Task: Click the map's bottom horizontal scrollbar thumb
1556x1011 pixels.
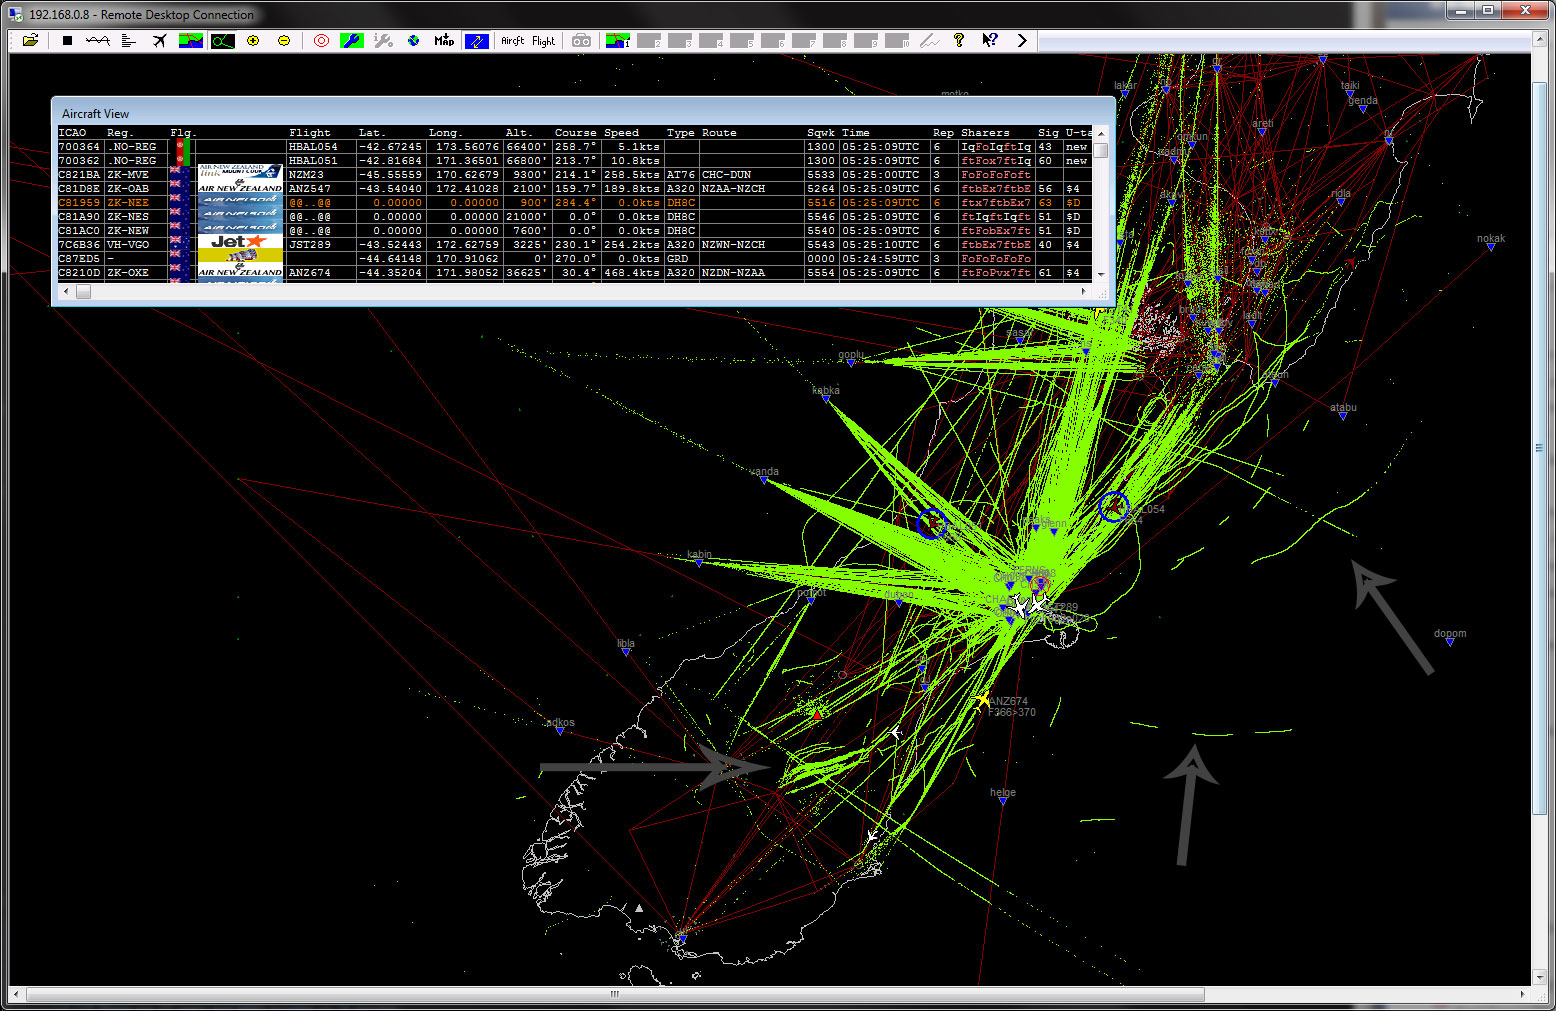Action: pos(614,994)
